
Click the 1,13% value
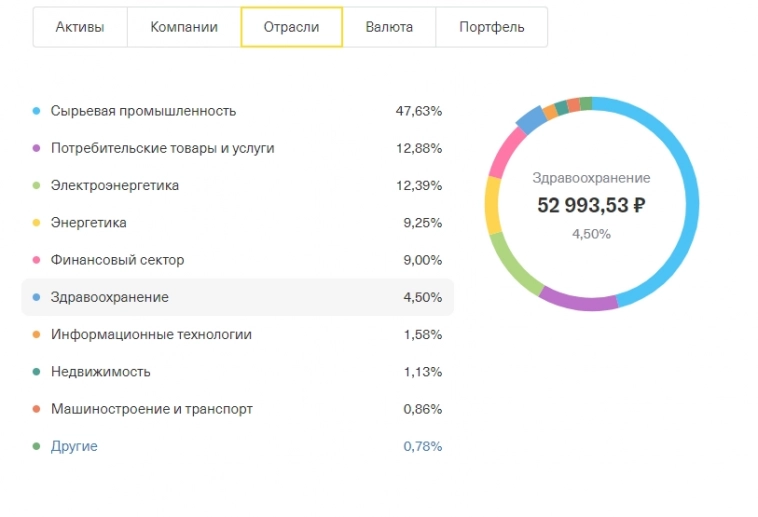pyautogui.click(x=423, y=372)
